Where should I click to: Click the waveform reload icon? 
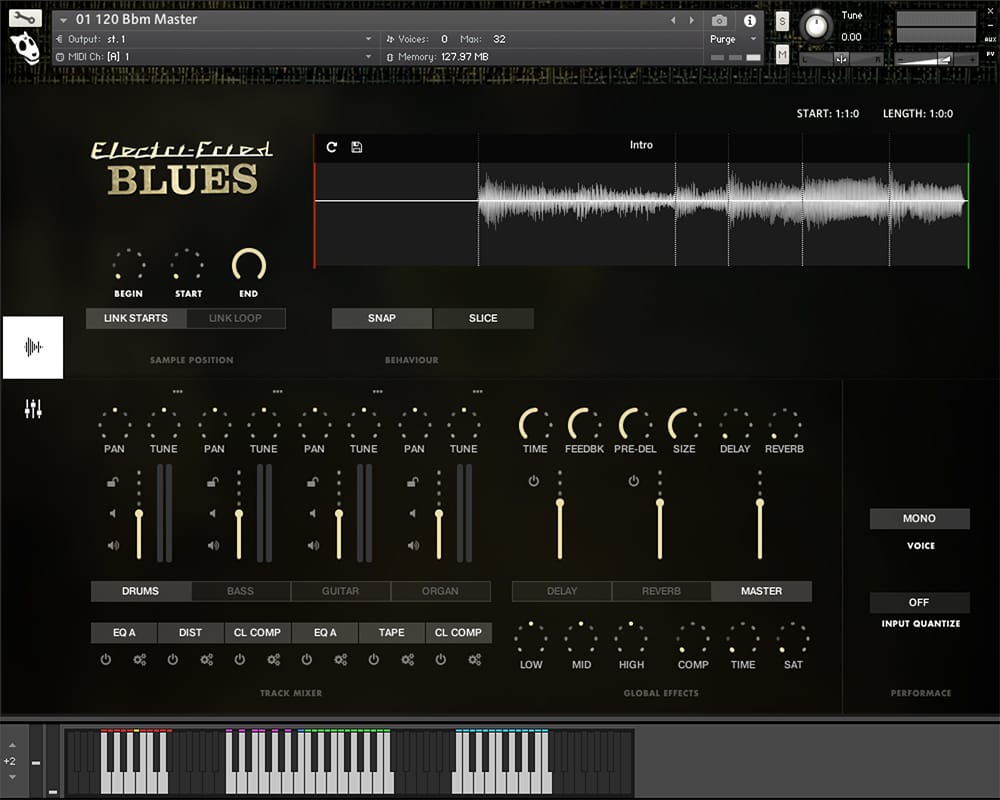(332, 147)
